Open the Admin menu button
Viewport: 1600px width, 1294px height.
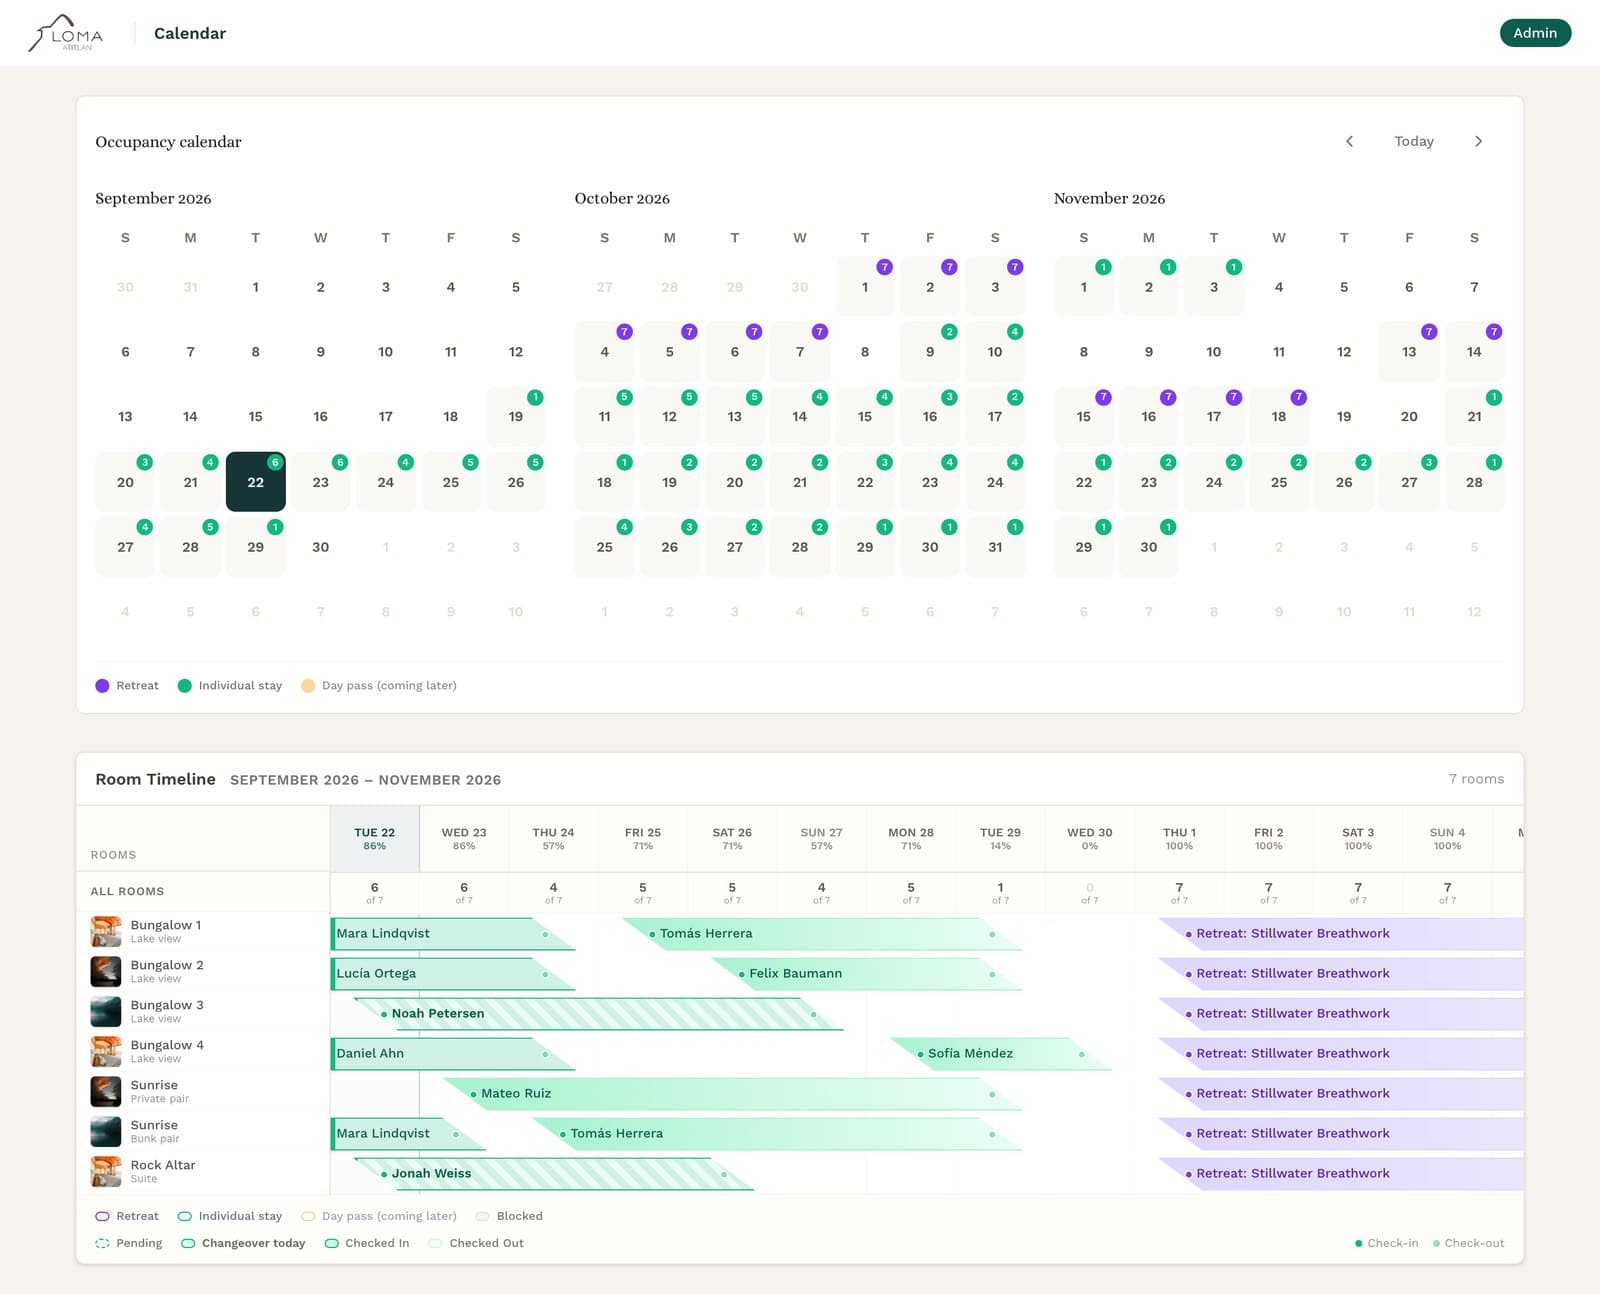tap(1535, 33)
